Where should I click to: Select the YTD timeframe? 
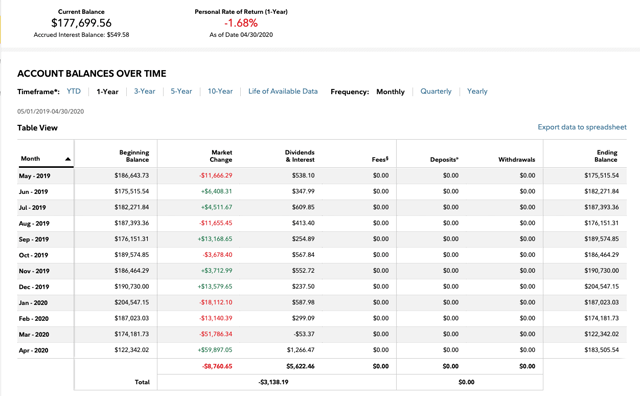74,91
